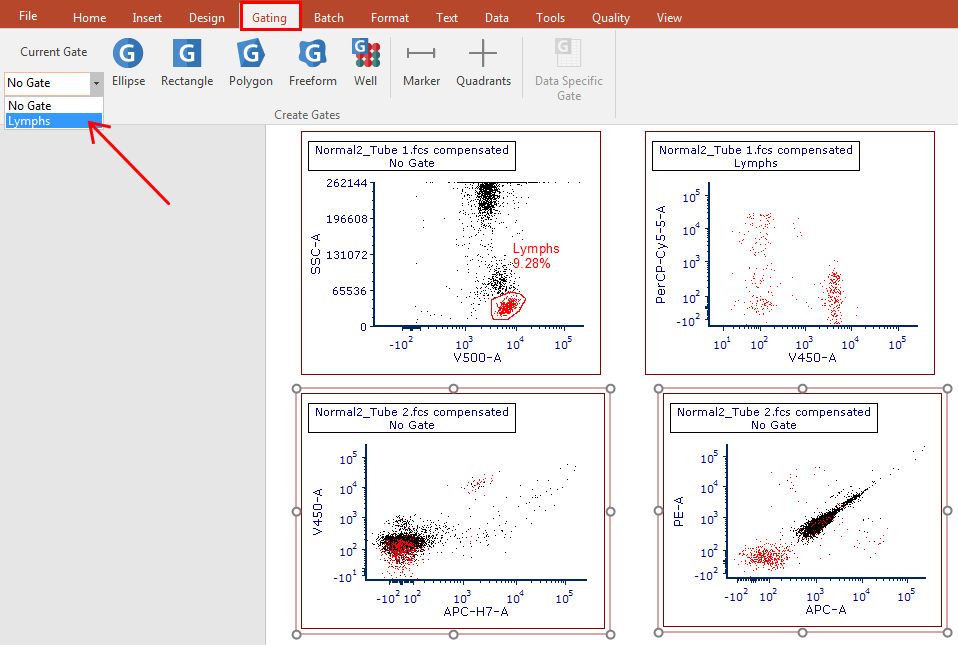Open the Current Gate dropdown arrow
Screen dimensions: 958x645
click(96, 83)
